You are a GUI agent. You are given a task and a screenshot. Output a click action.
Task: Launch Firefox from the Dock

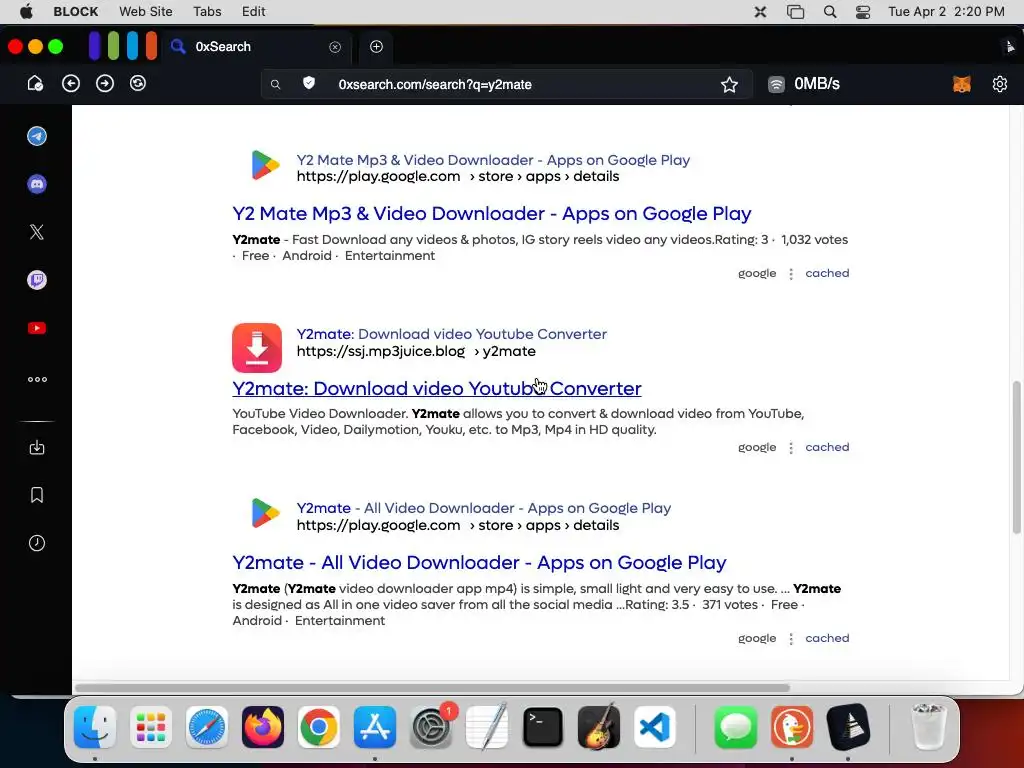click(263, 727)
